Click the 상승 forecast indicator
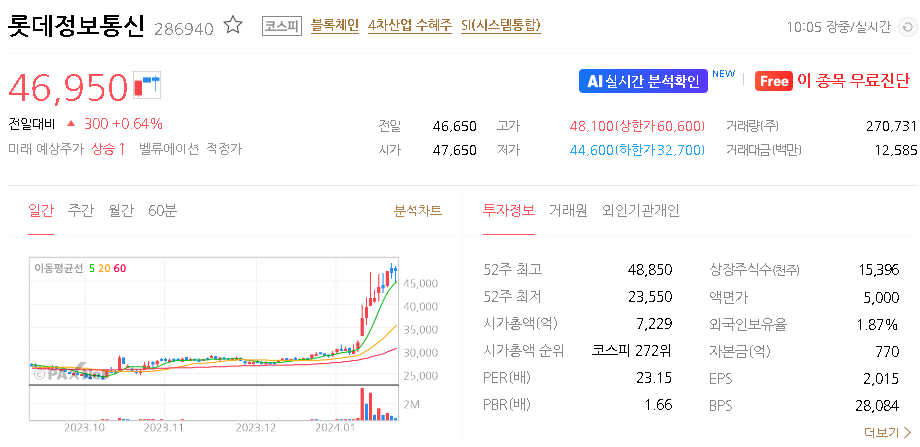 109,149
